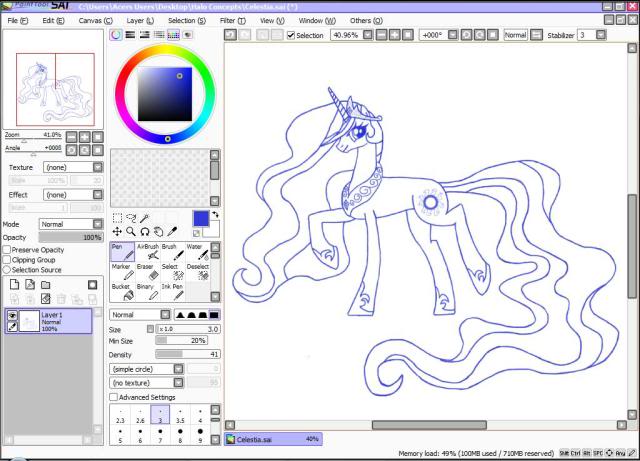Pick the magic wand tool
Image resolution: width=640 pixels, height=461 pixels.
pos(144,218)
